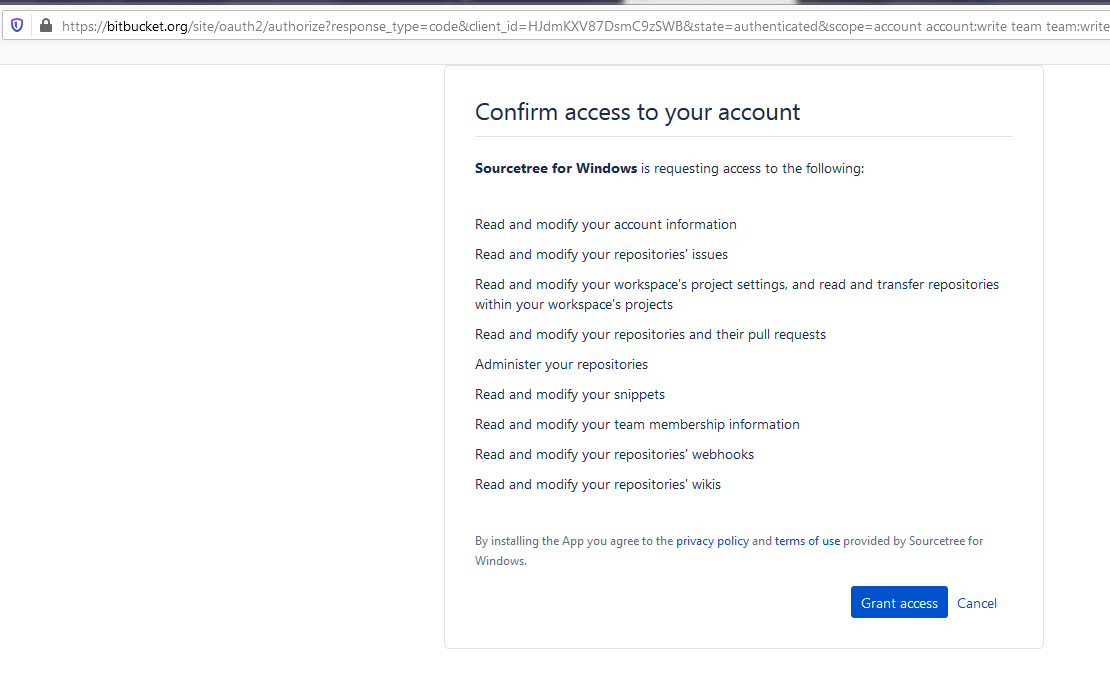Viewport: 1110px width, 679px height.
Task: Select 'Read and modify your account information'
Action: (605, 224)
